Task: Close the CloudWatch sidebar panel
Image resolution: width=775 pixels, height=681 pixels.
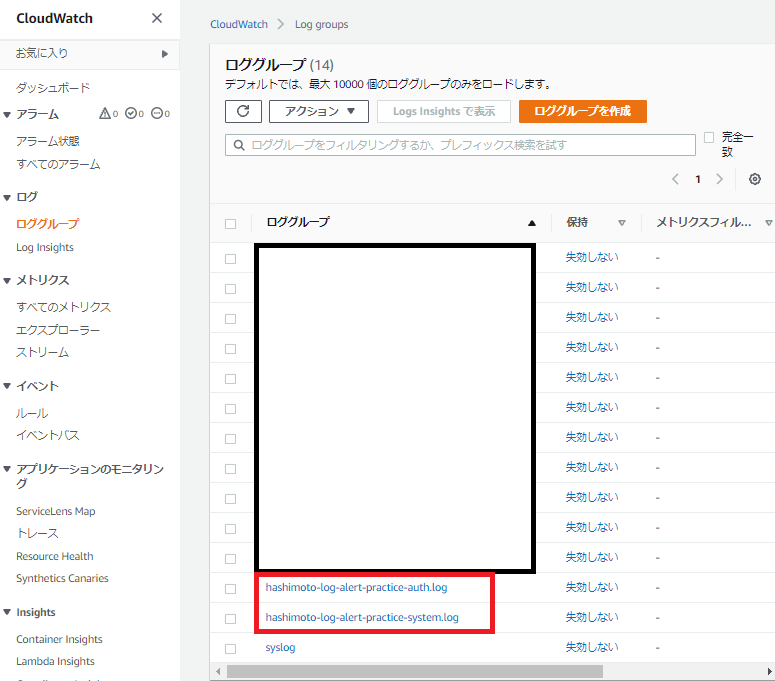Action: click(x=156, y=18)
